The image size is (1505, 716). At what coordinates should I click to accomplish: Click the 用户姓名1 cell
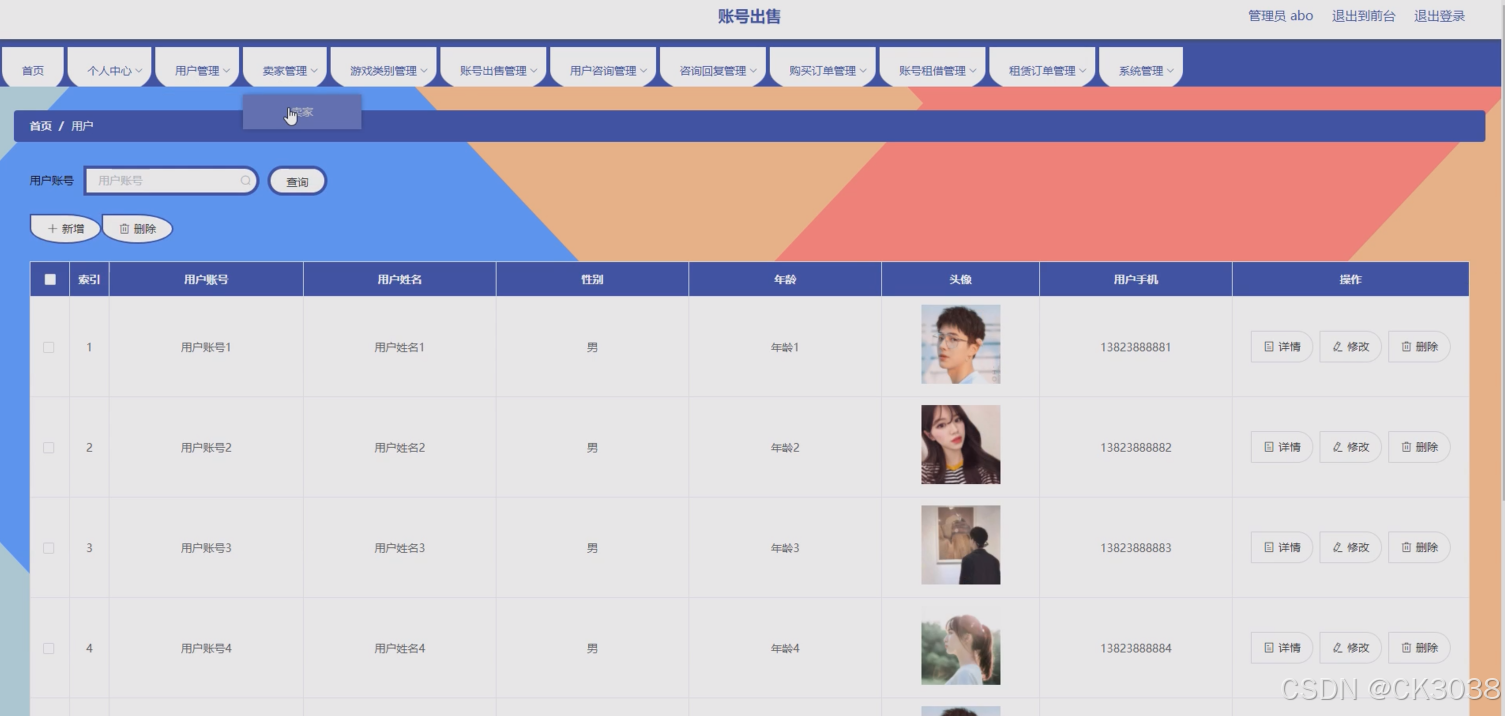[x=400, y=347]
